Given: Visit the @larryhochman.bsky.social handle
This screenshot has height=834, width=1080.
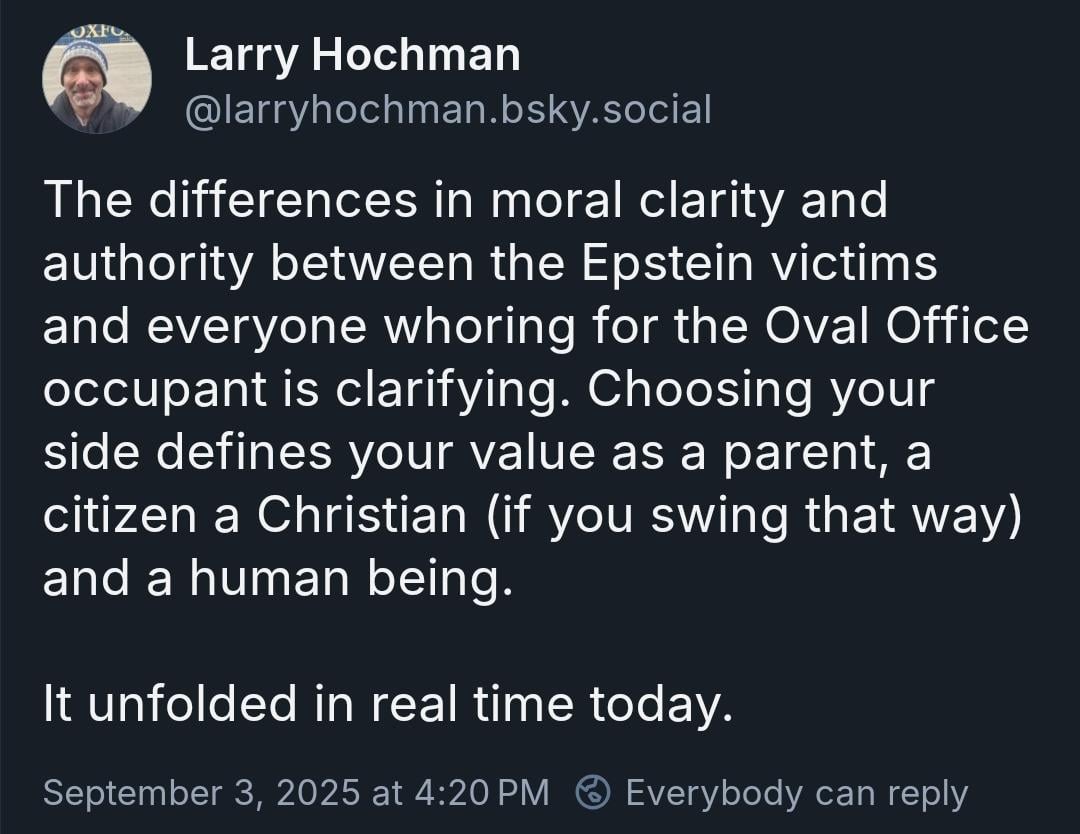Looking at the screenshot, I should (448, 110).
